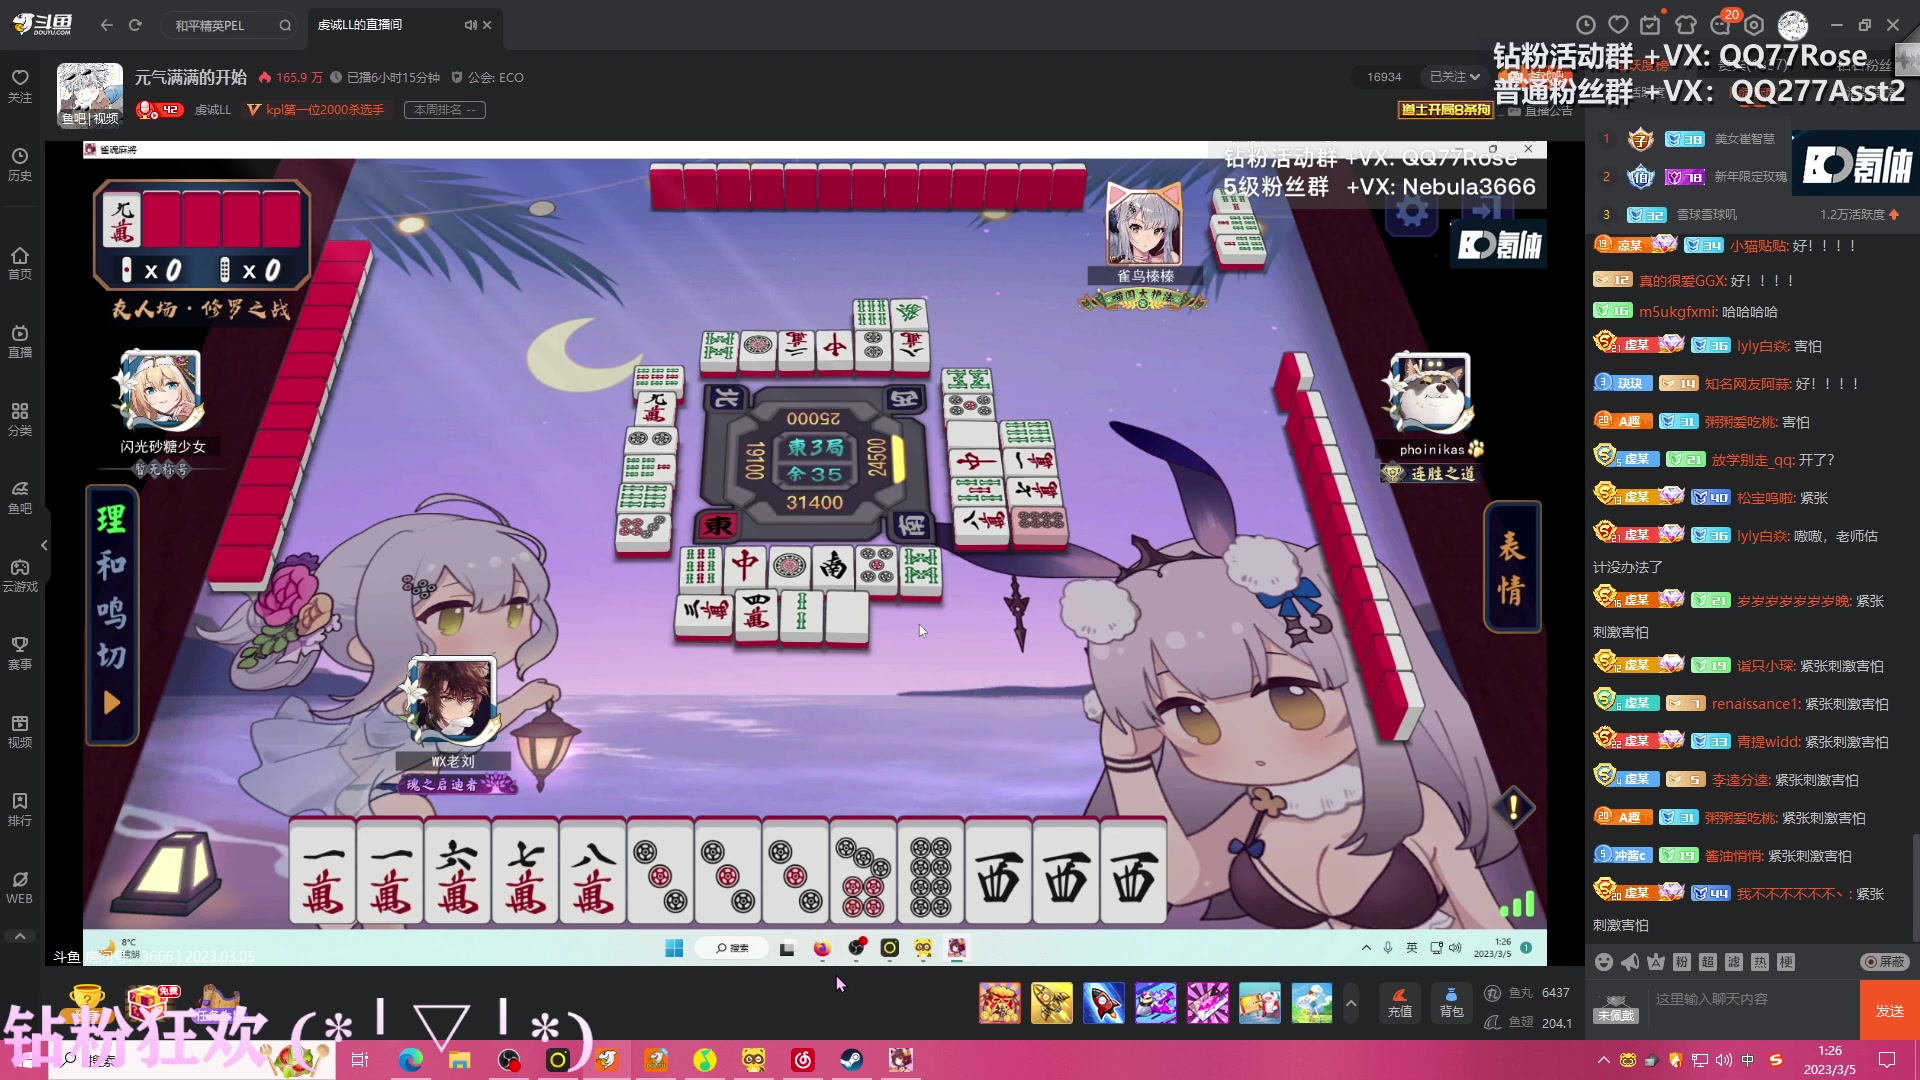Click the 未佩戴 fan badge button
1920x1080 pixels.
pyautogui.click(x=1615, y=1008)
